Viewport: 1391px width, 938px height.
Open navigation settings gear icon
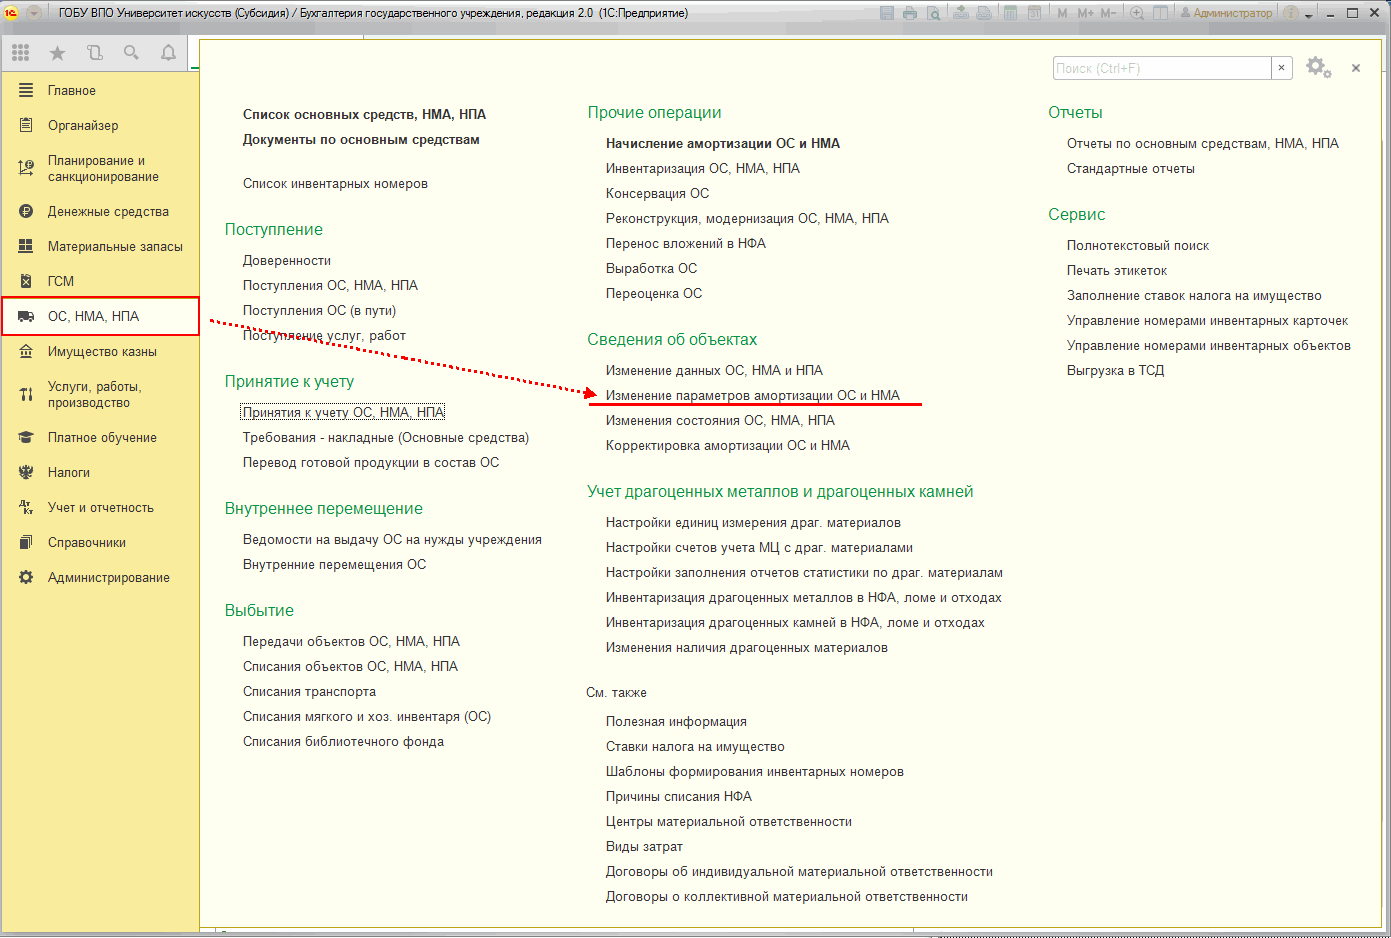(x=1318, y=67)
